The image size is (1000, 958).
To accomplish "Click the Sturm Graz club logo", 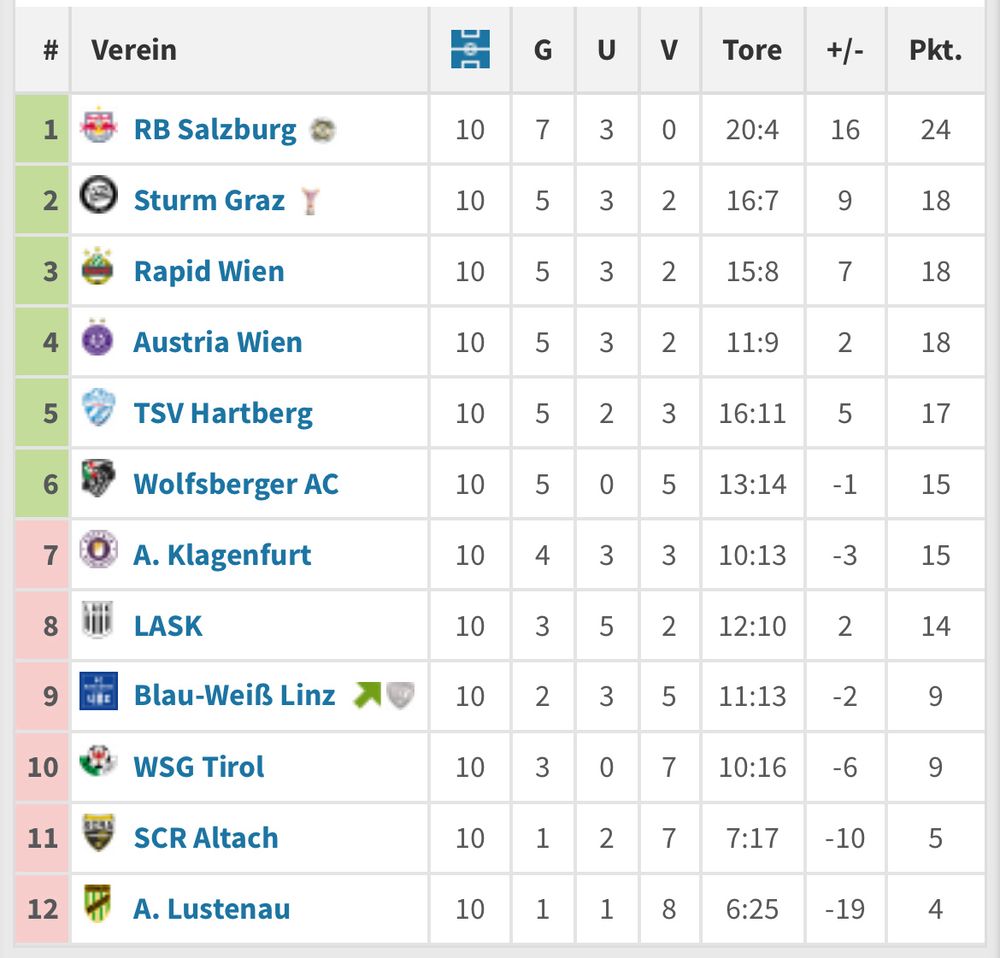I will pyautogui.click(x=98, y=195).
